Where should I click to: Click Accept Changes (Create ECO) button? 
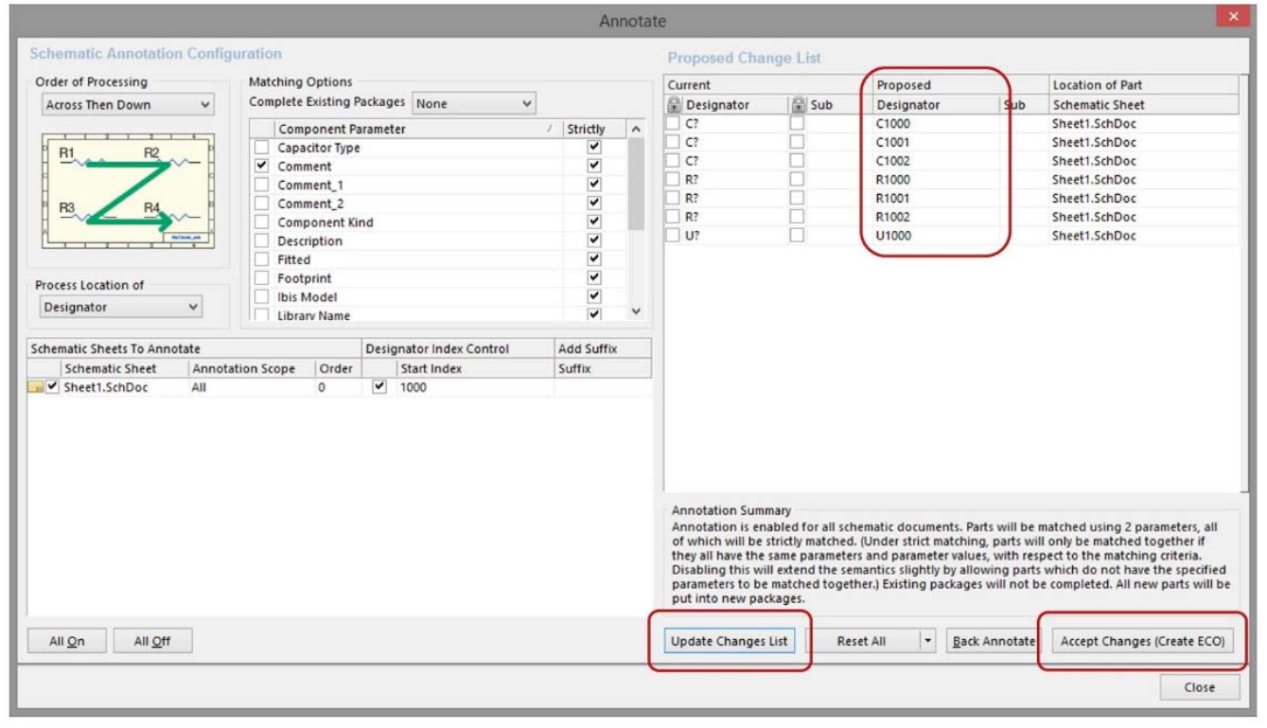pos(1142,641)
